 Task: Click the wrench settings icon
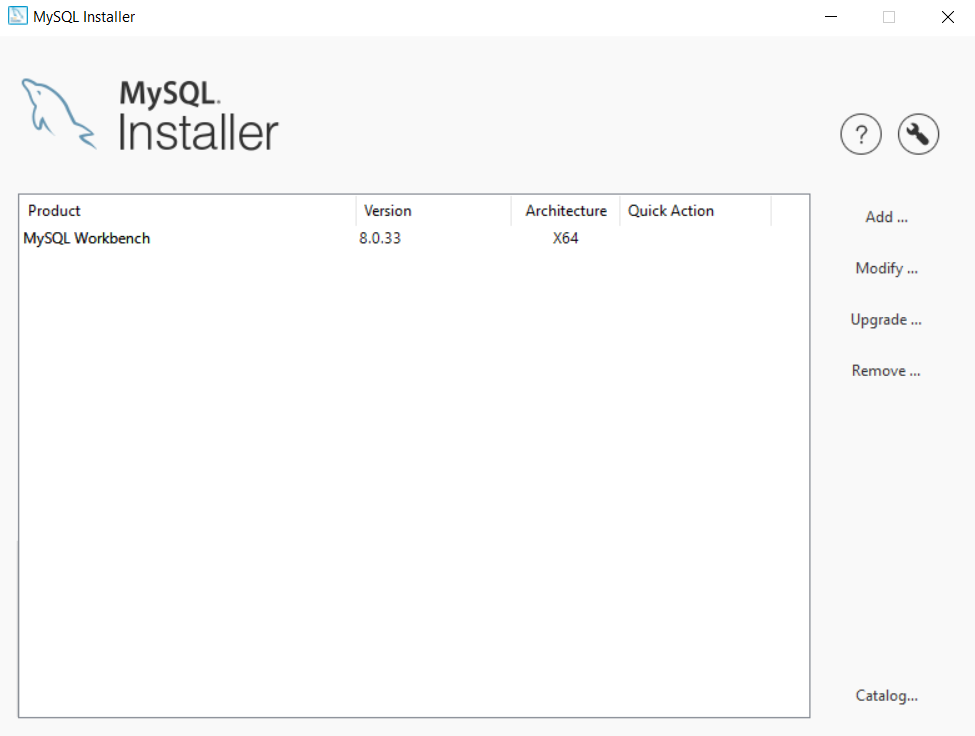(x=918, y=134)
